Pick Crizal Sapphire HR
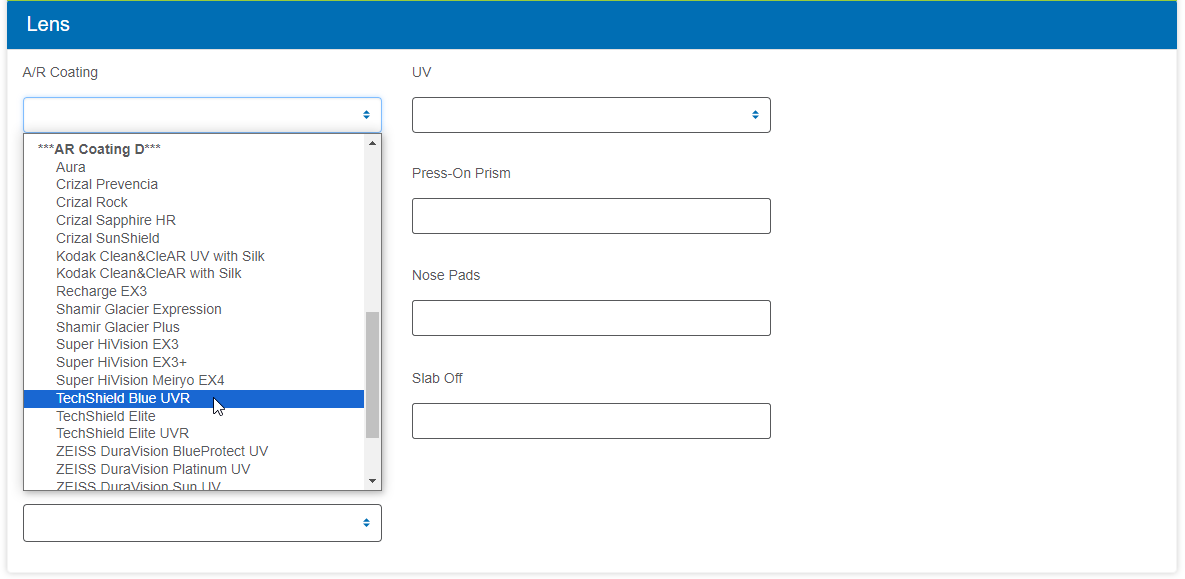The width and height of the screenshot is (1185, 579). 193,221
